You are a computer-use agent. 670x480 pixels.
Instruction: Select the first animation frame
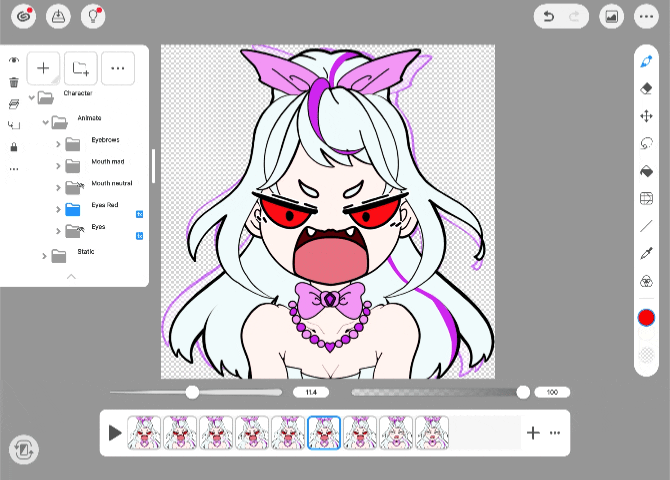[144, 433]
